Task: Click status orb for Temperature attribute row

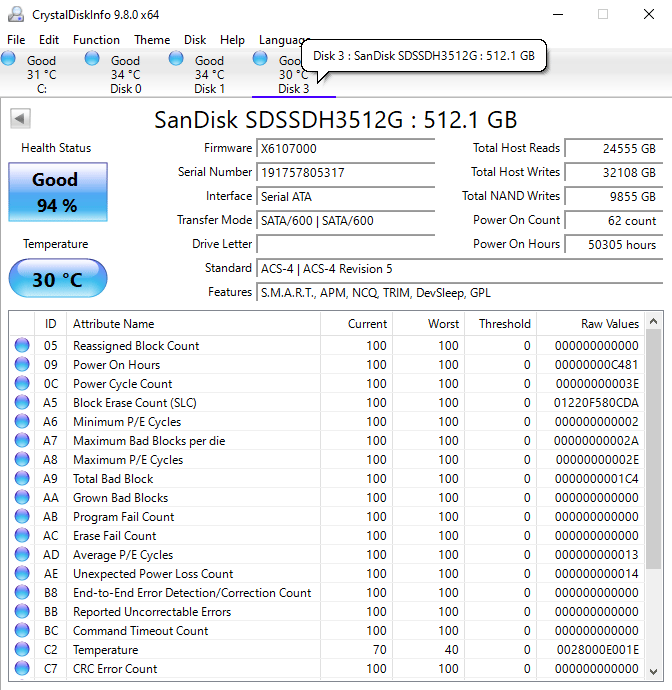Action: coord(22,649)
